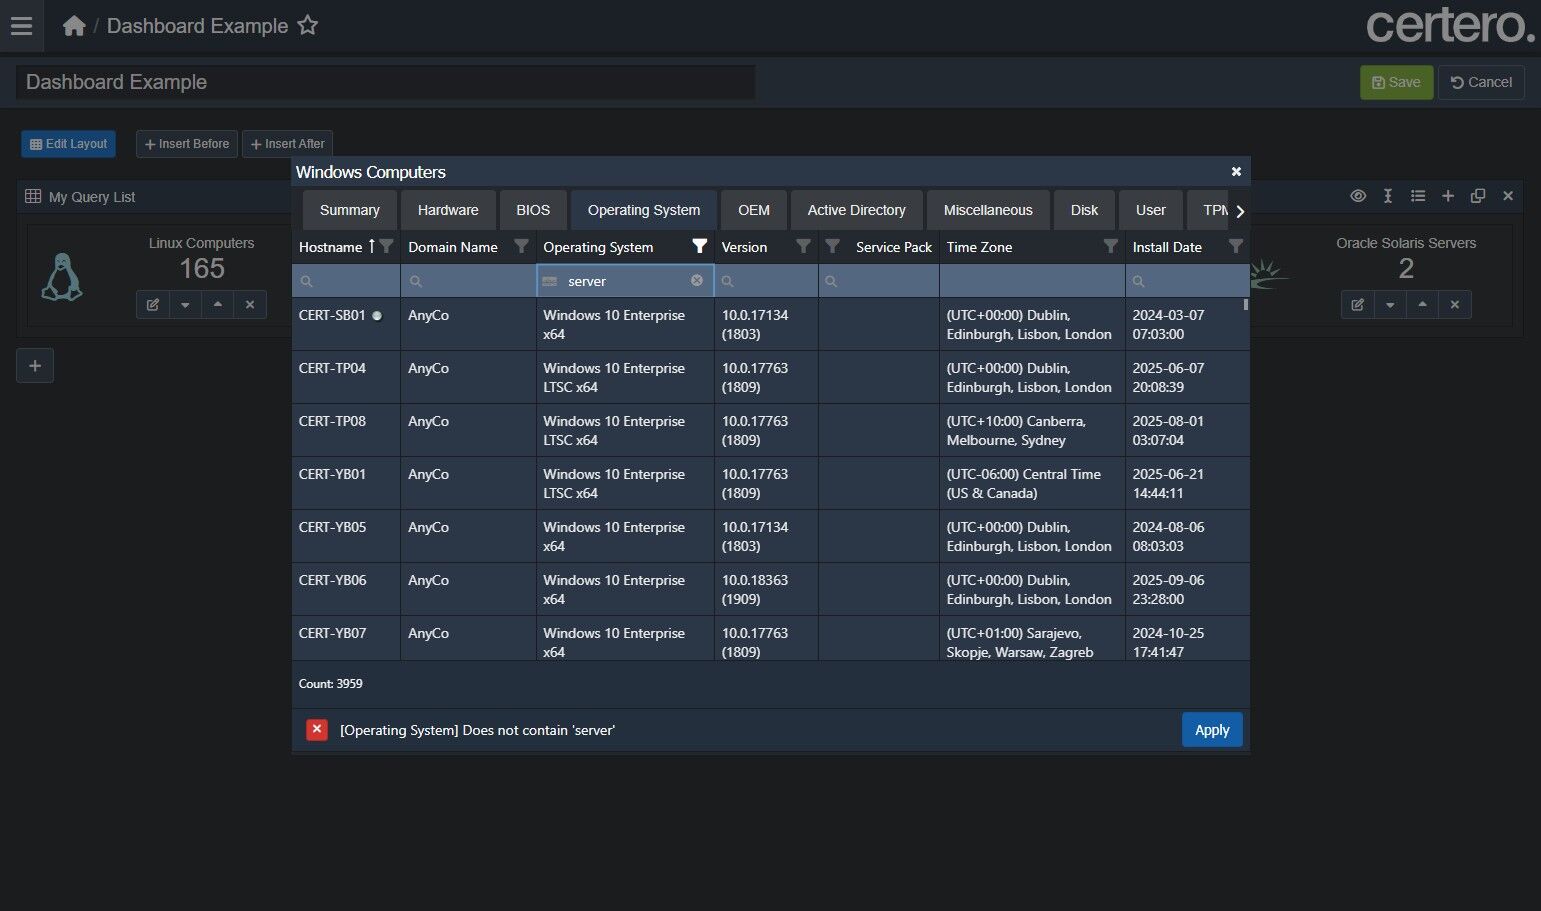Move the Linux Computers tile down

click(185, 305)
